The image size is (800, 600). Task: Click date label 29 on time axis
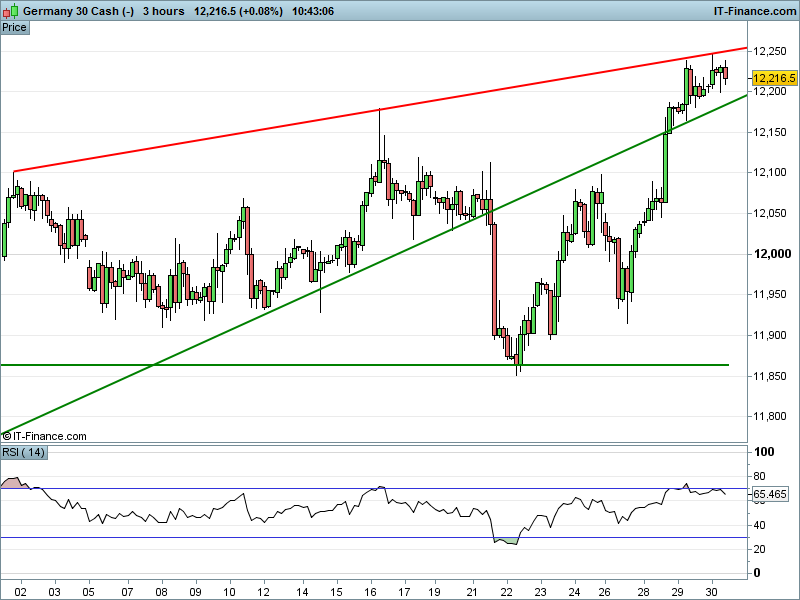[x=678, y=592]
